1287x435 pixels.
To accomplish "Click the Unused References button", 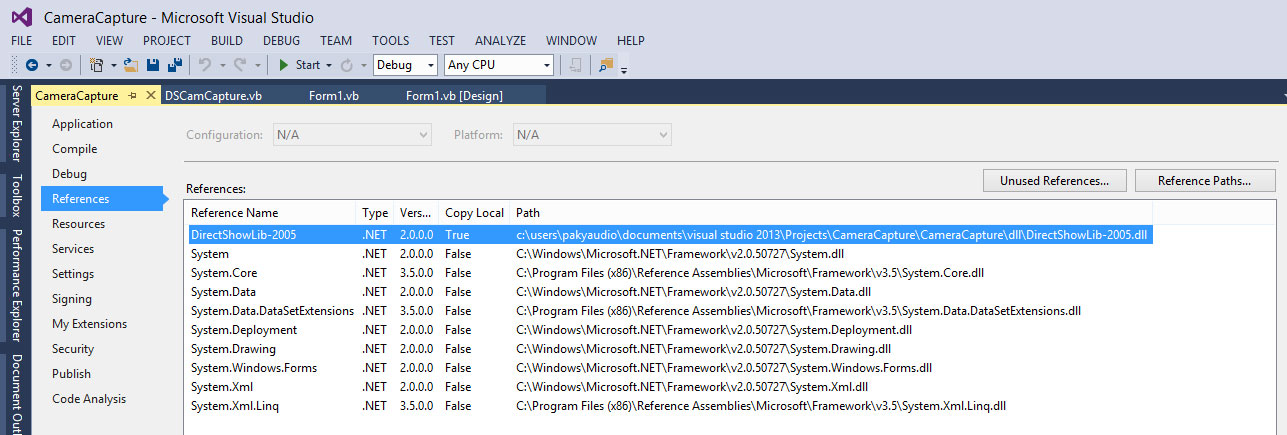I will (x=1054, y=181).
